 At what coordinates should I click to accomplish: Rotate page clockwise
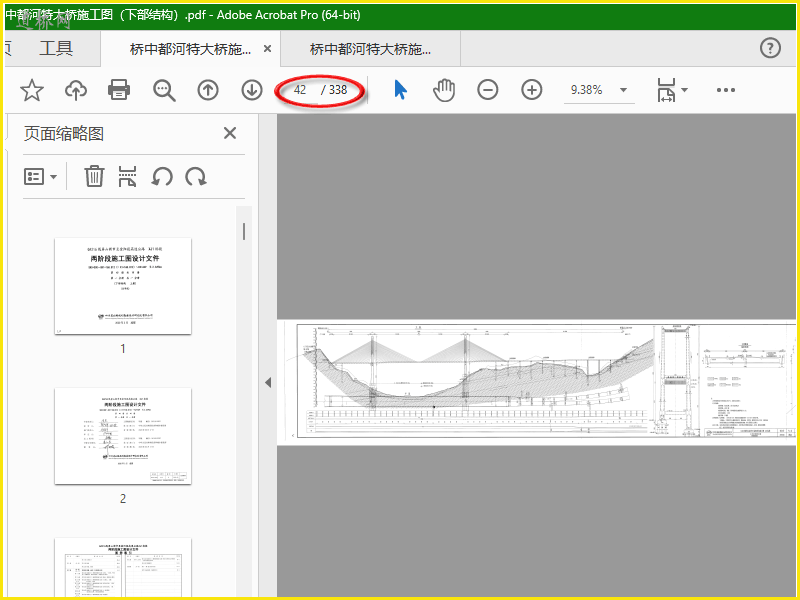[x=196, y=177]
